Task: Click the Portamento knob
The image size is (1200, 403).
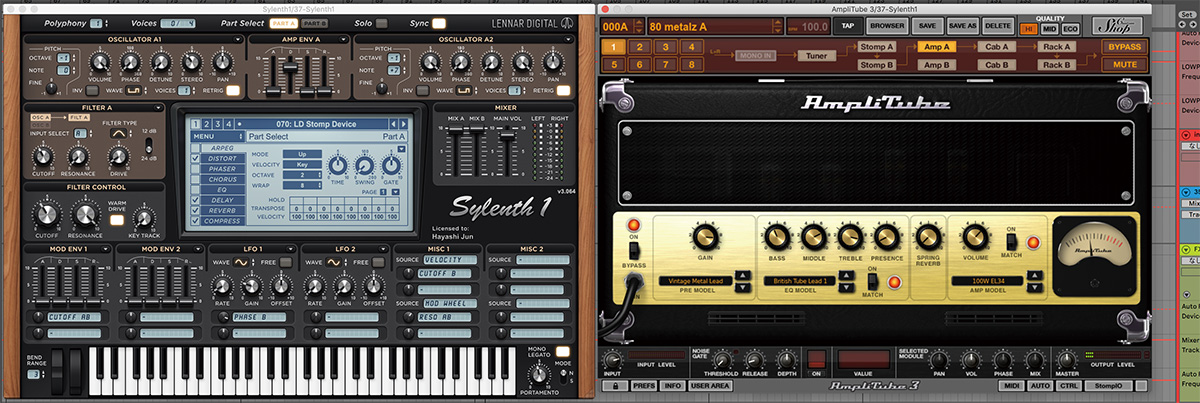Action: (539, 374)
